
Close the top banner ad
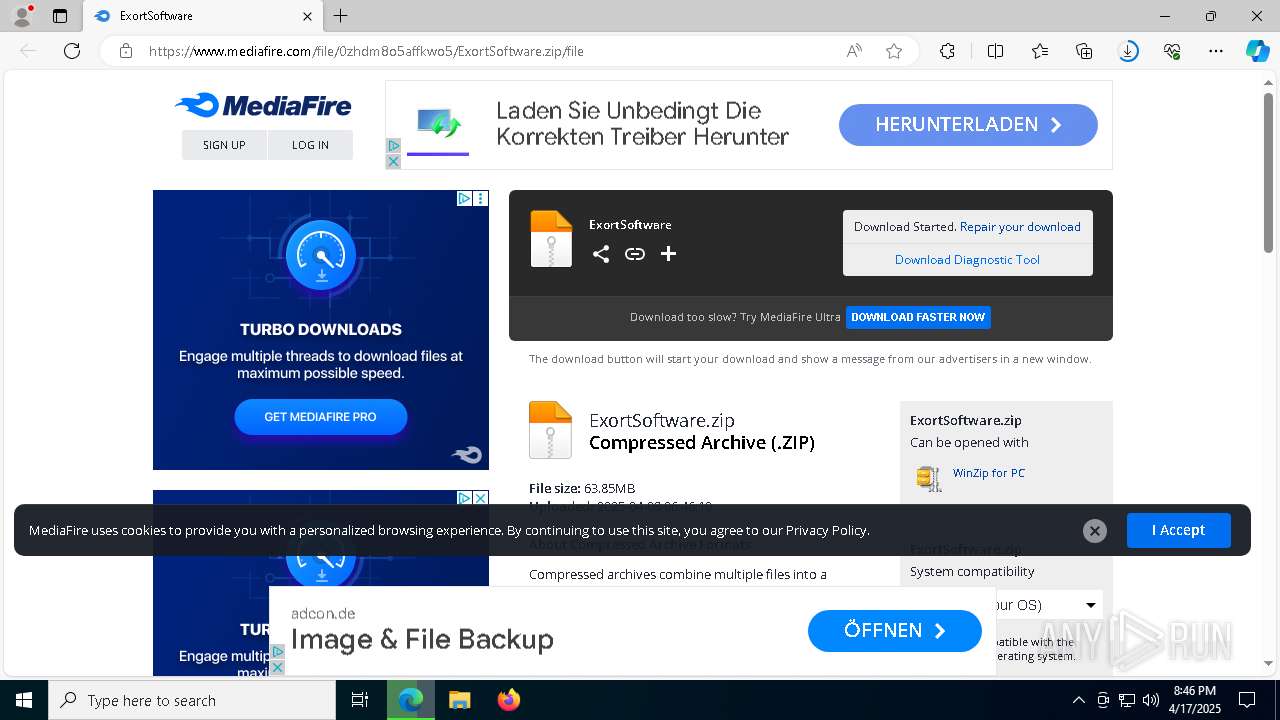tap(393, 161)
